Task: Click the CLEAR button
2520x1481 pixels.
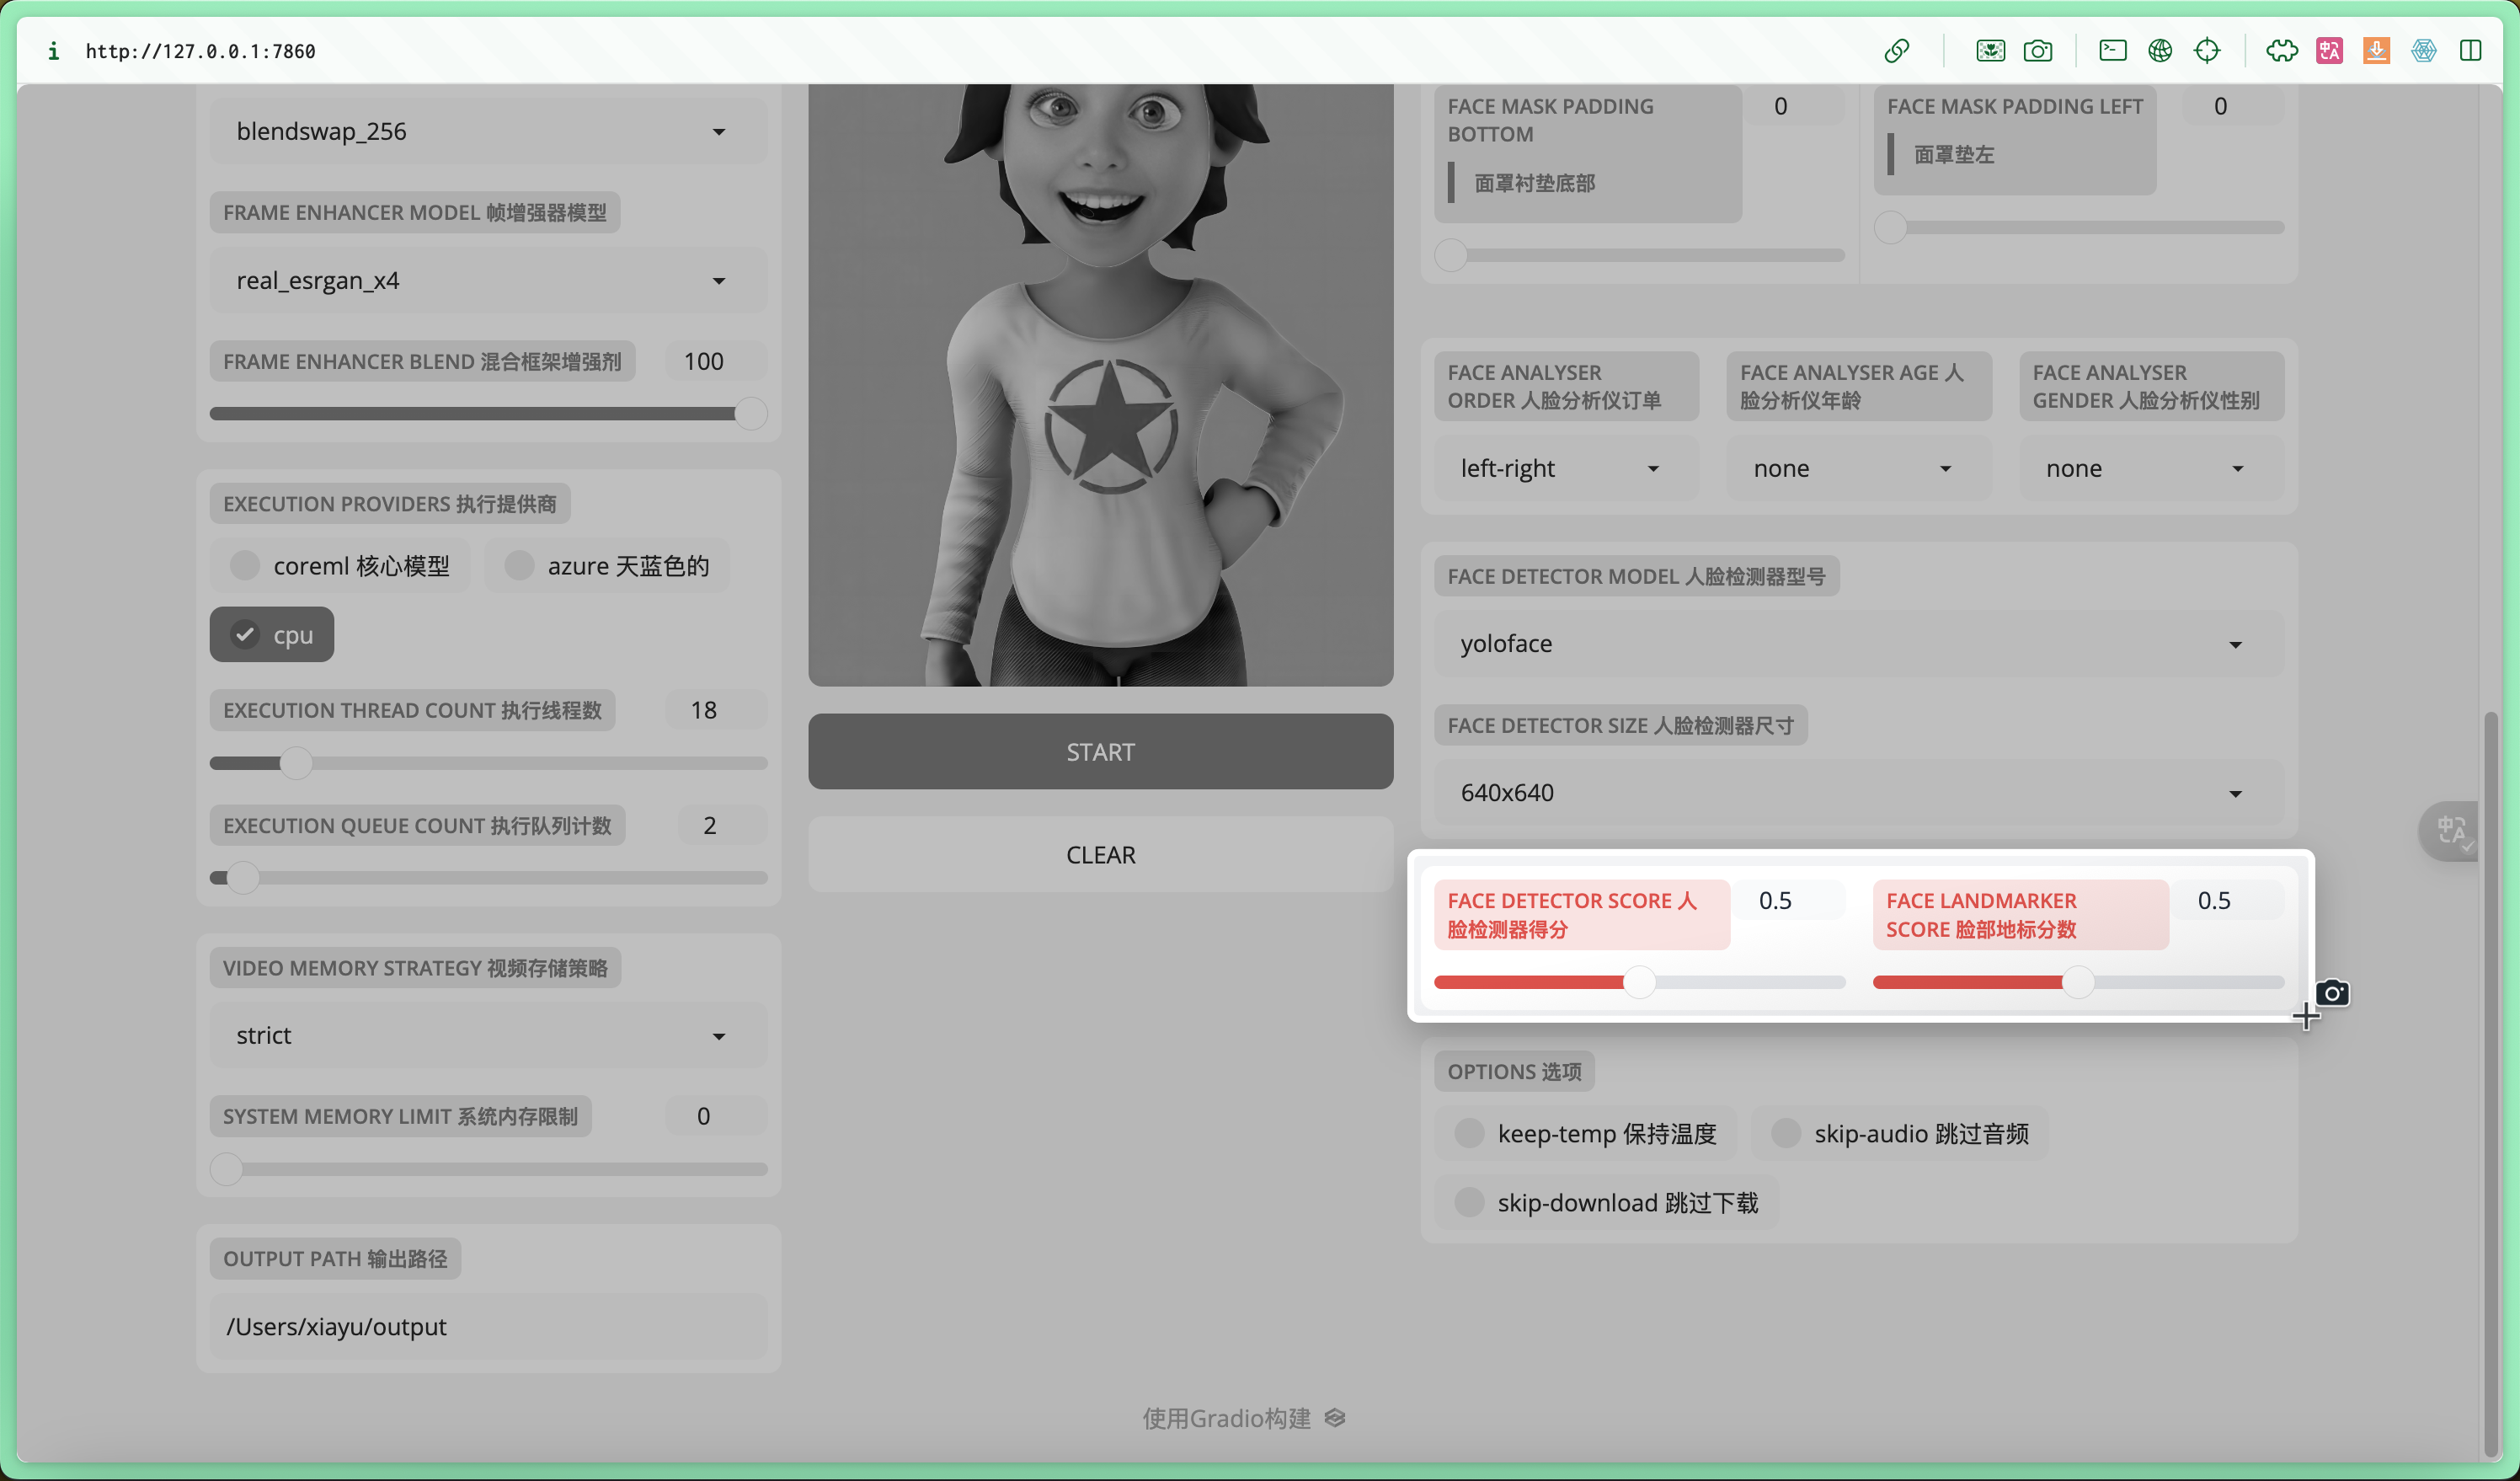Action: [1100, 854]
